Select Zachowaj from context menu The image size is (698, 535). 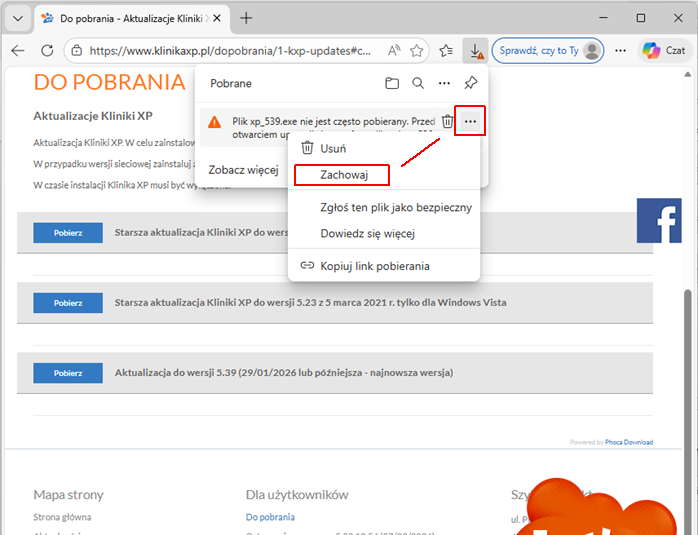point(344,175)
